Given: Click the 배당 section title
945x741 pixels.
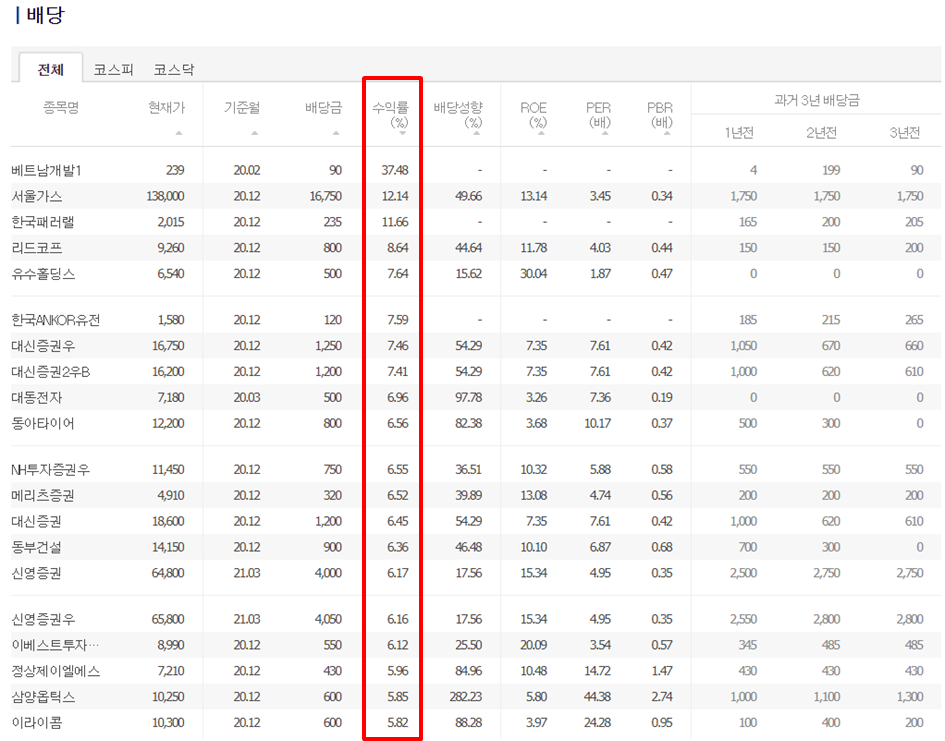Looking at the screenshot, I should coord(45,15).
